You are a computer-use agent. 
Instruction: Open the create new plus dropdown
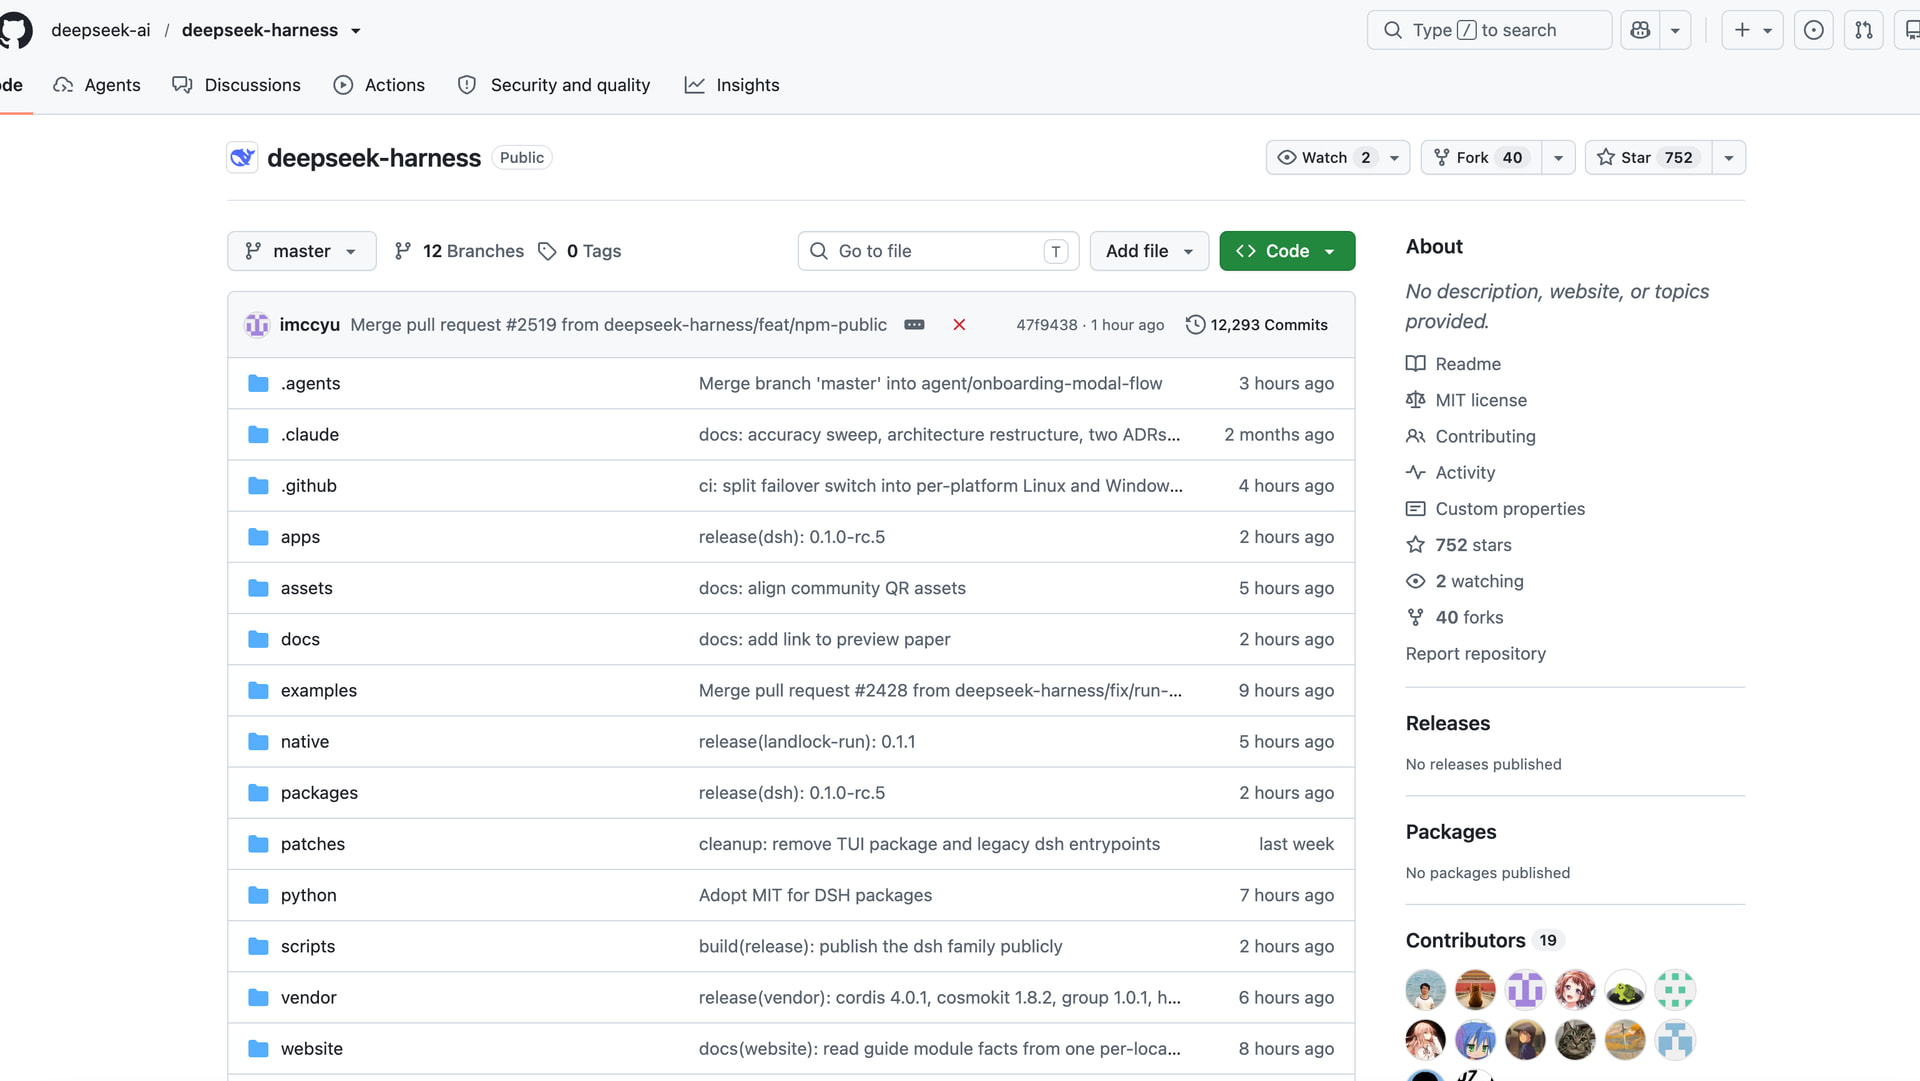click(x=1753, y=30)
